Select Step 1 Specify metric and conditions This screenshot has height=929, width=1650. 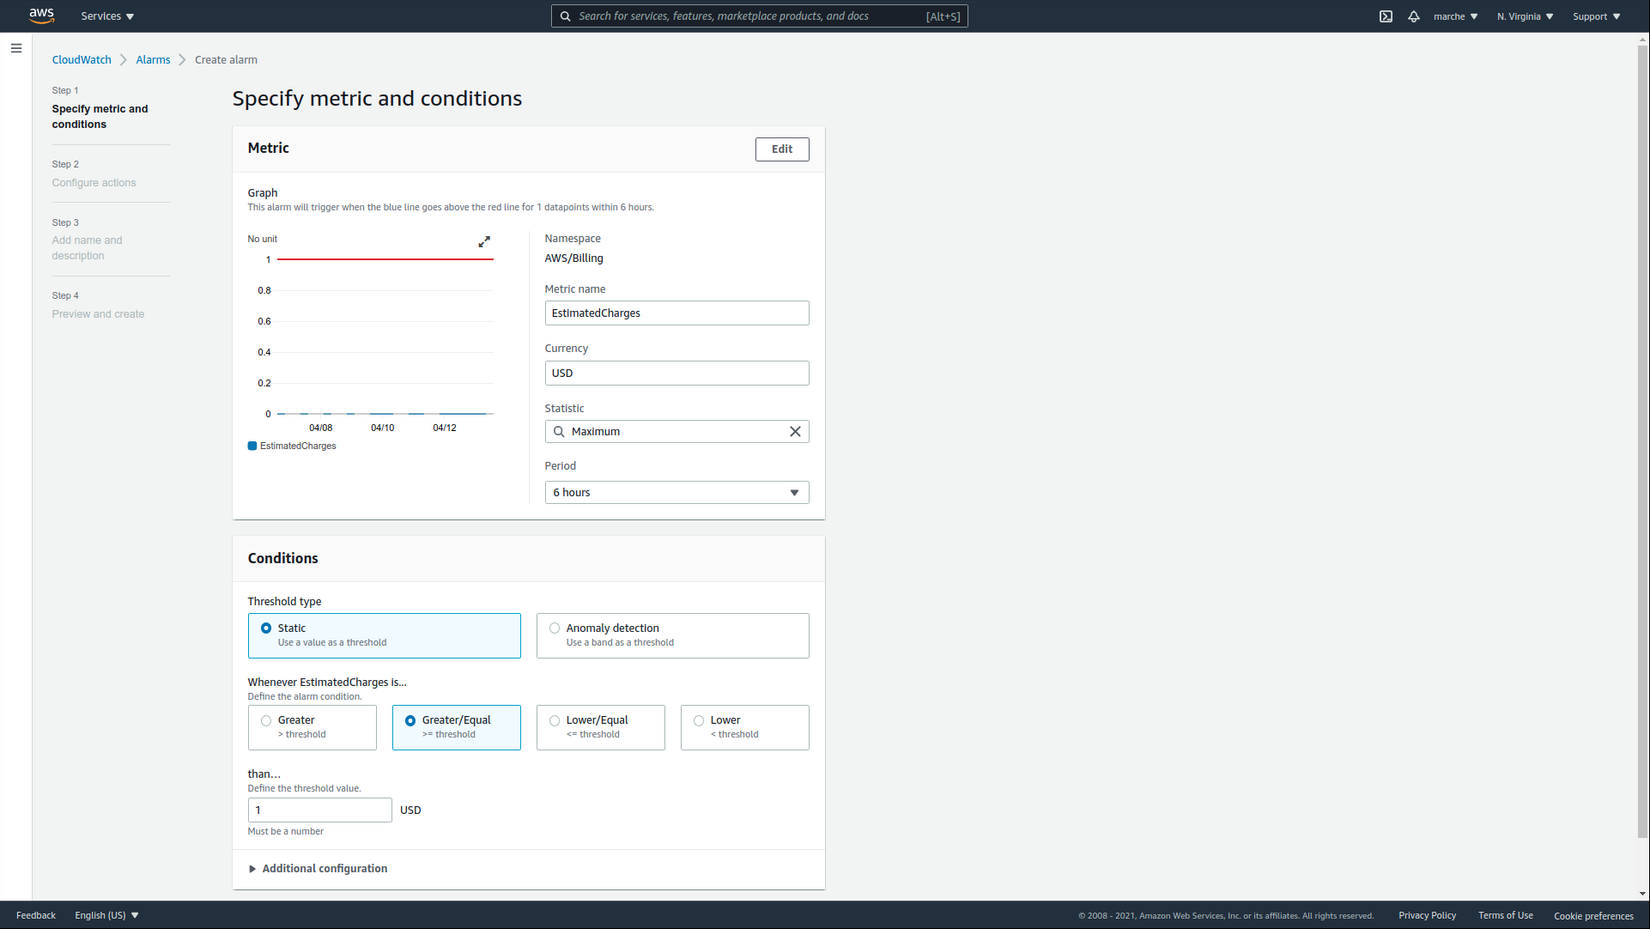pos(100,116)
